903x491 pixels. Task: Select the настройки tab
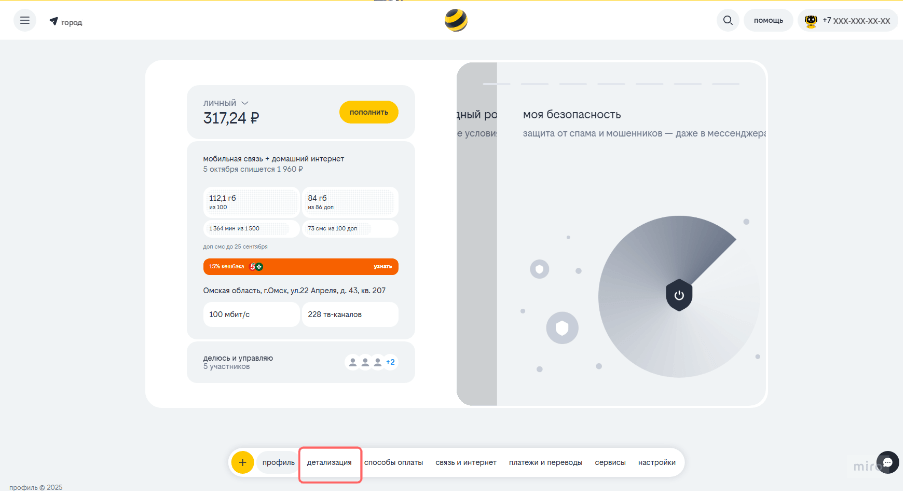(657, 463)
